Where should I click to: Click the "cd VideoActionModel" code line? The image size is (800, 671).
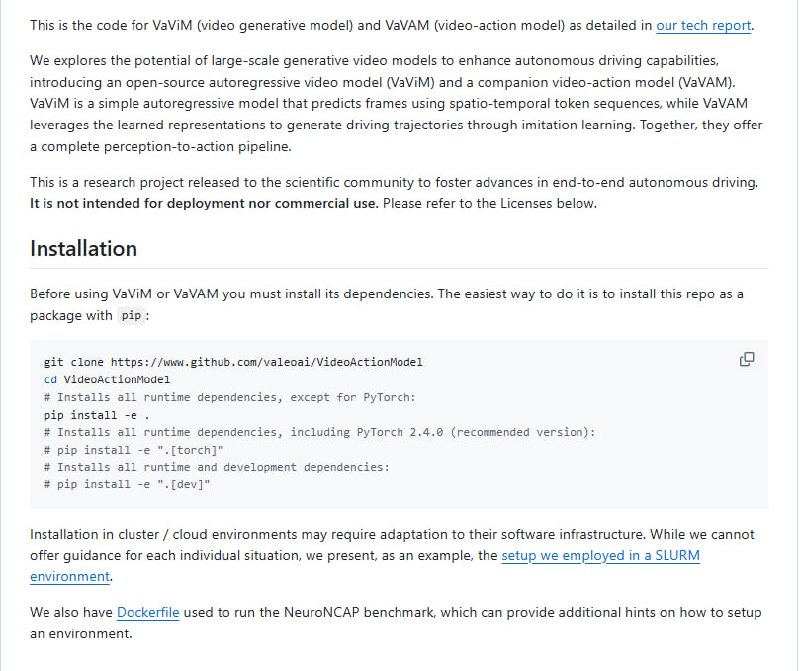click(107, 380)
